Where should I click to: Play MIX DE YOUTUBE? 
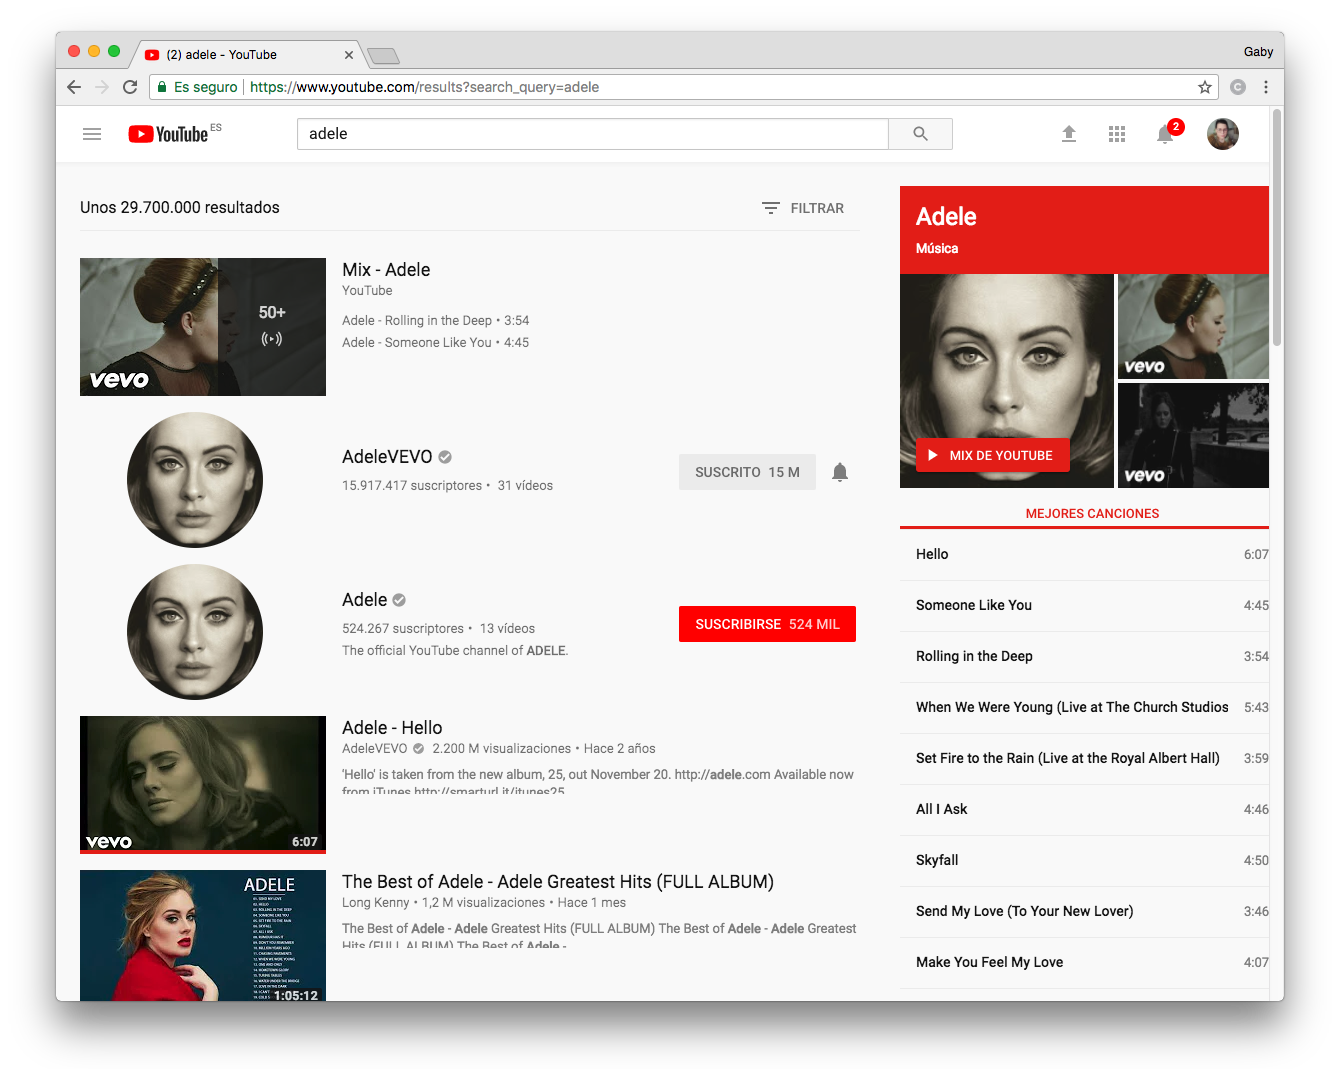[992, 455]
